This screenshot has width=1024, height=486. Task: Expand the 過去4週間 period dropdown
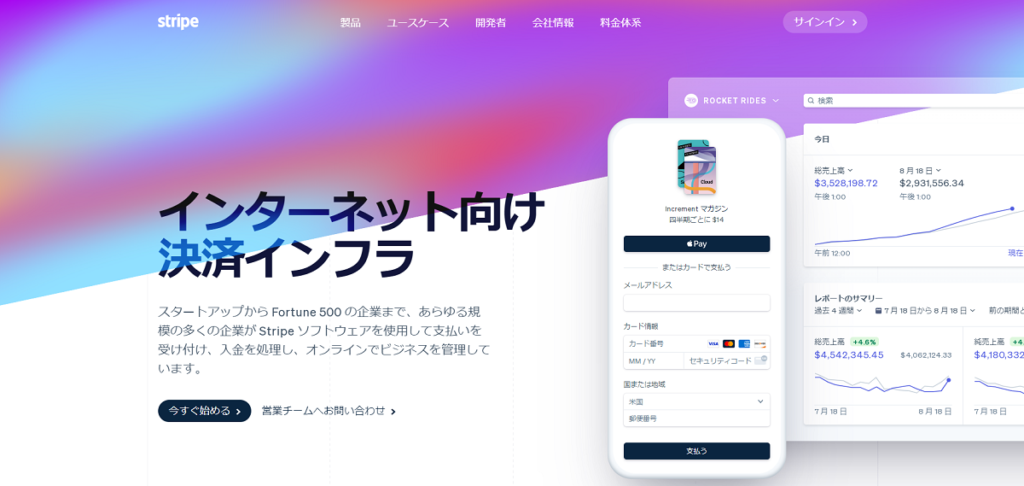838,310
